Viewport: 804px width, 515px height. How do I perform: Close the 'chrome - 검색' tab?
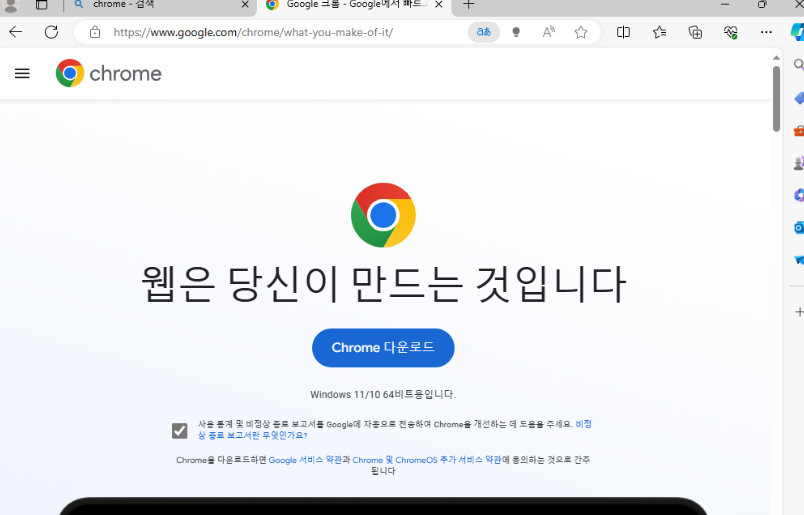point(245,5)
